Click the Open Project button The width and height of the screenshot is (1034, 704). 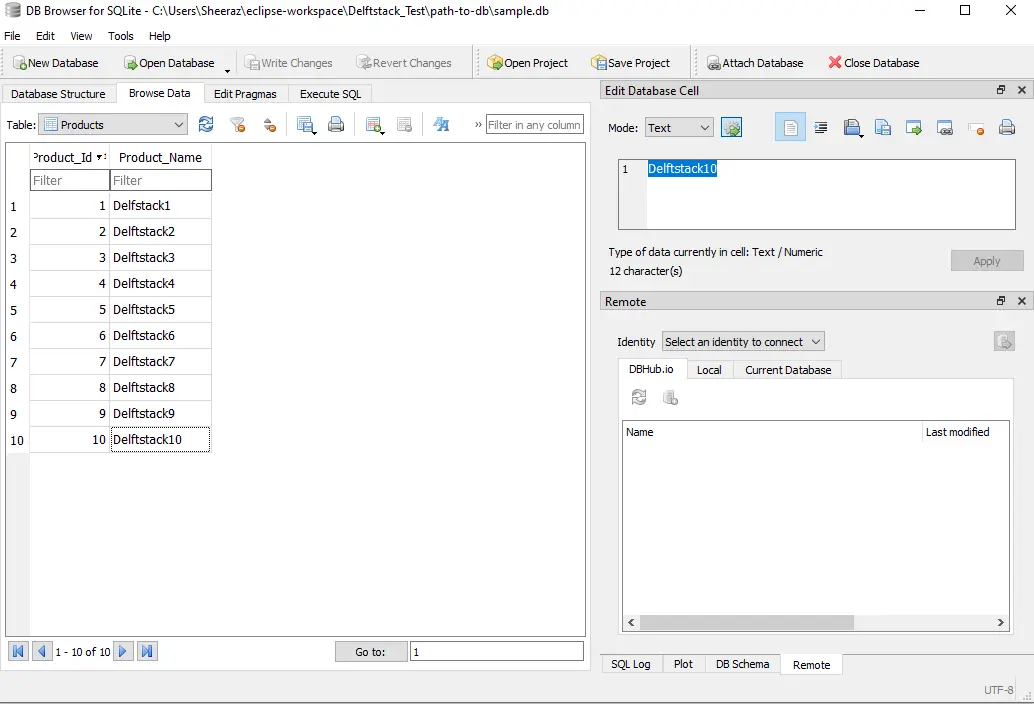pyautogui.click(x=527, y=63)
